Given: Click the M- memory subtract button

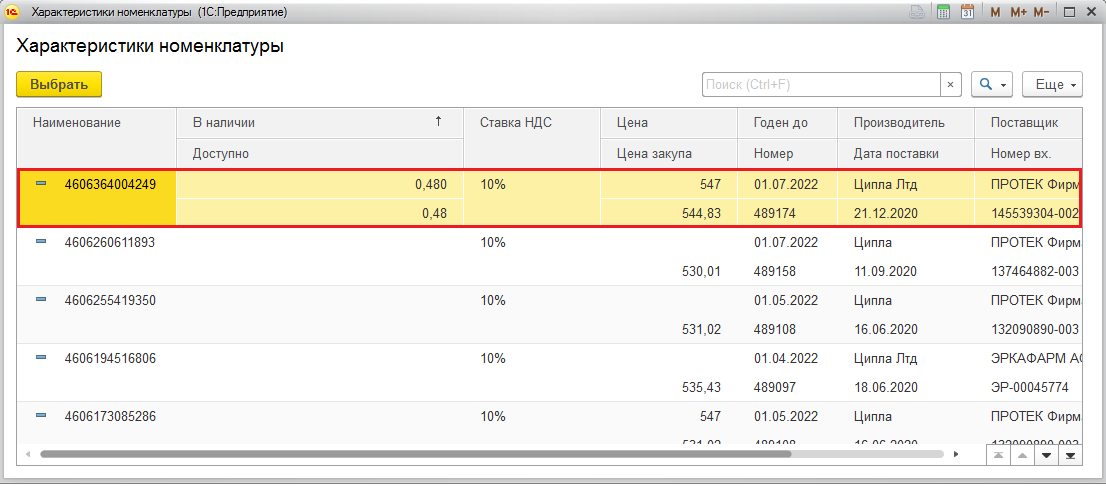Looking at the screenshot, I should [x=1041, y=12].
